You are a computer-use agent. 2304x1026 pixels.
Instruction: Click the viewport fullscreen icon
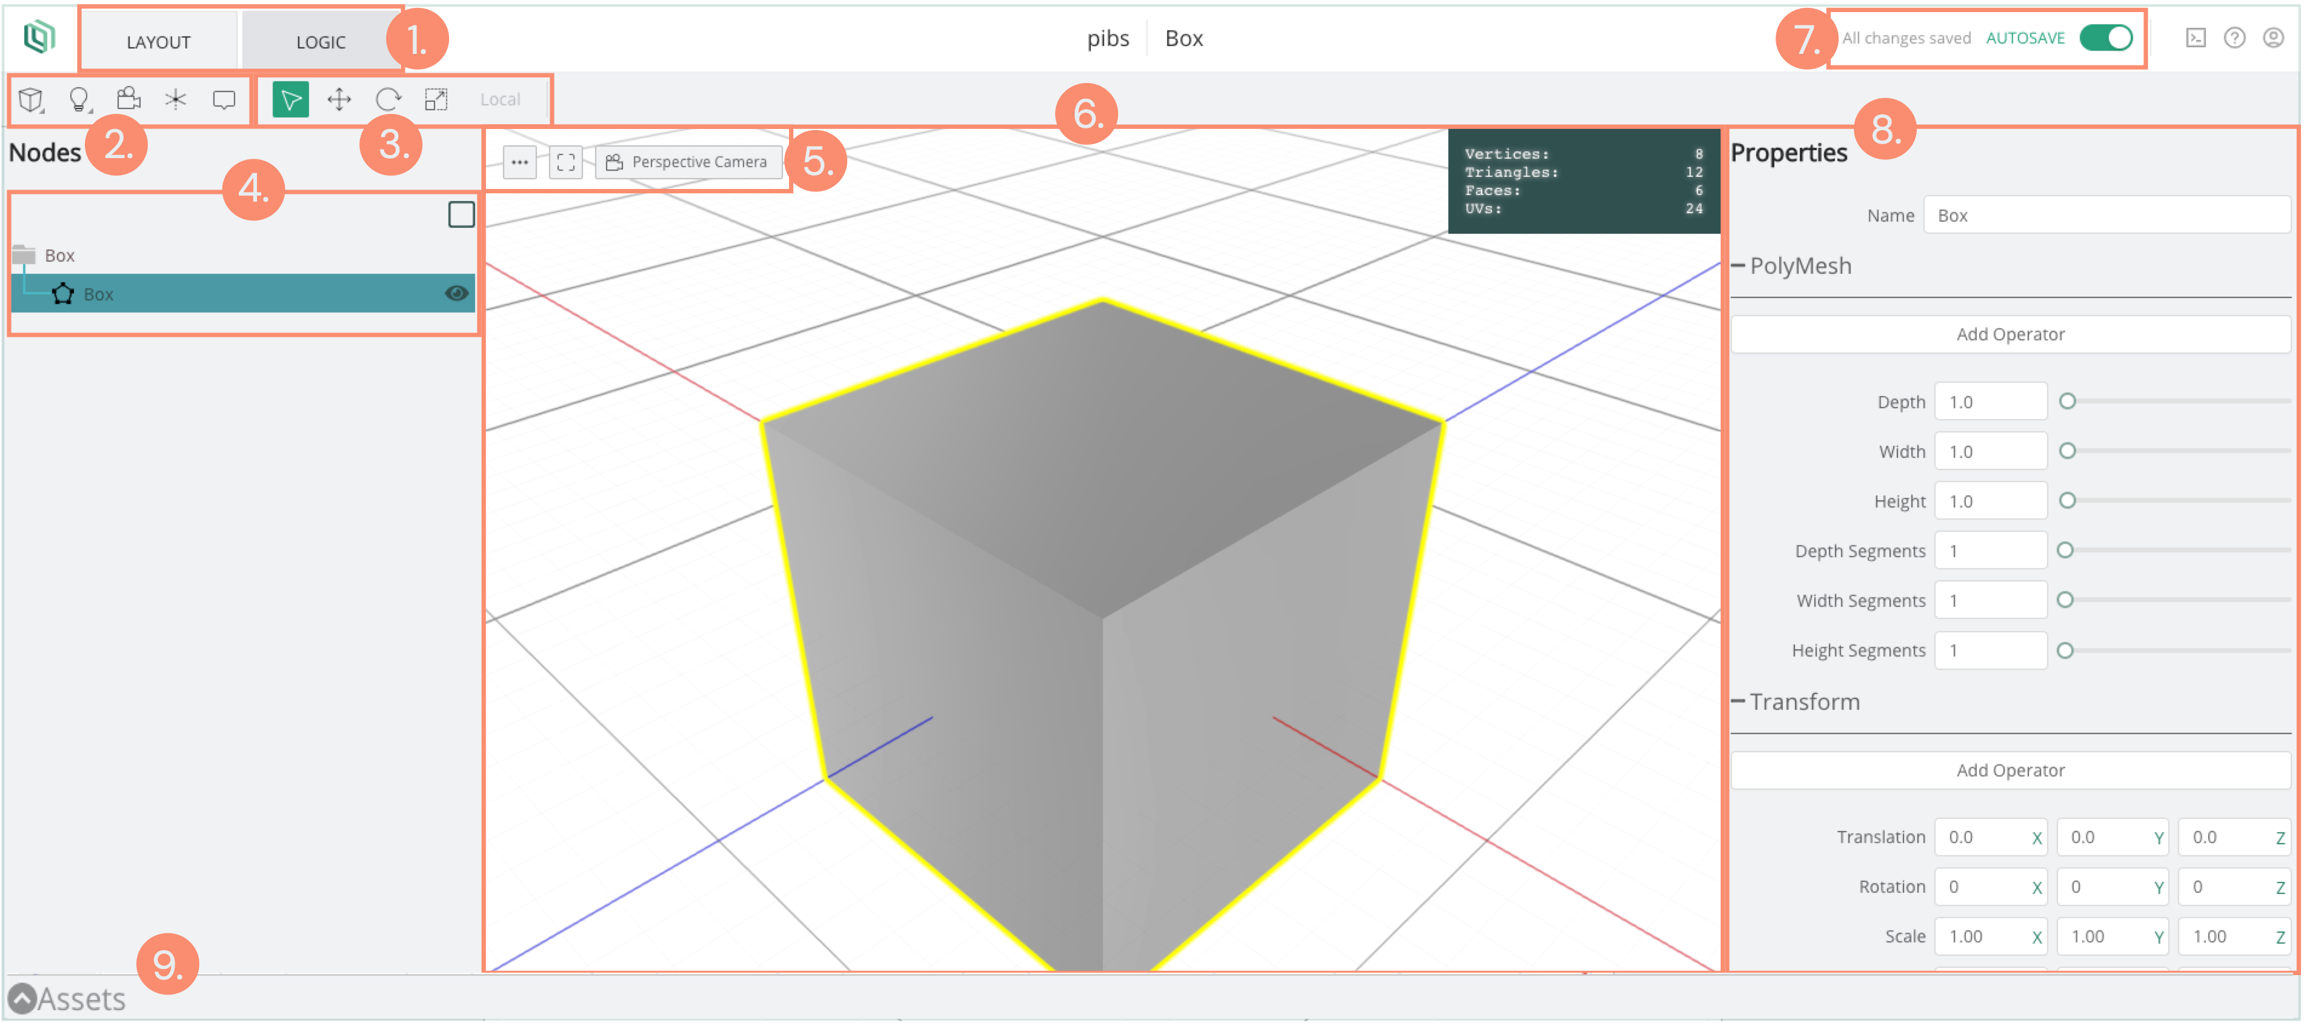pos(566,162)
